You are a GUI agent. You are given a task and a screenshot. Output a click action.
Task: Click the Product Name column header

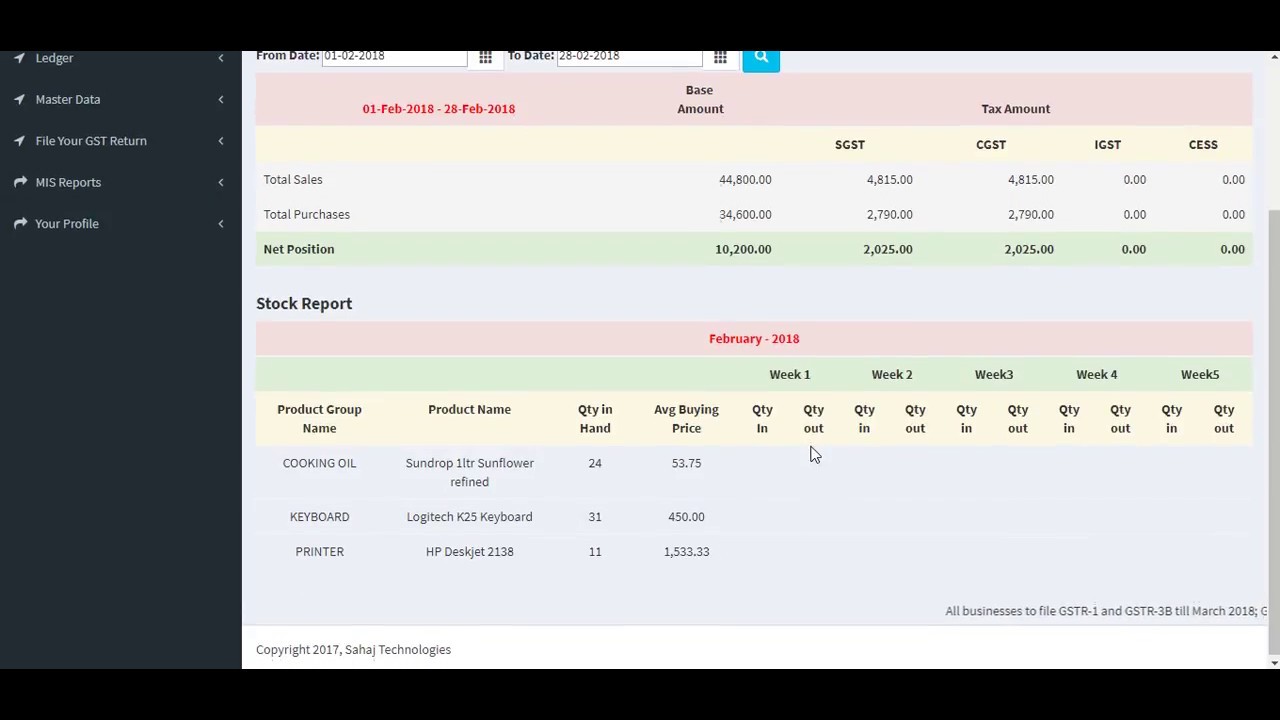point(469,409)
